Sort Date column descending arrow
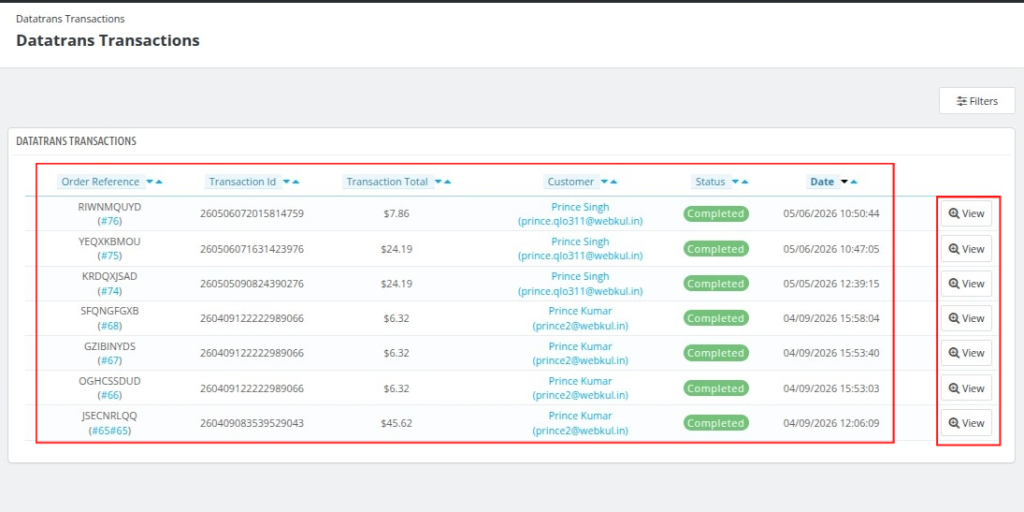This screenshot has width=1024, height=512. (844, 182)
